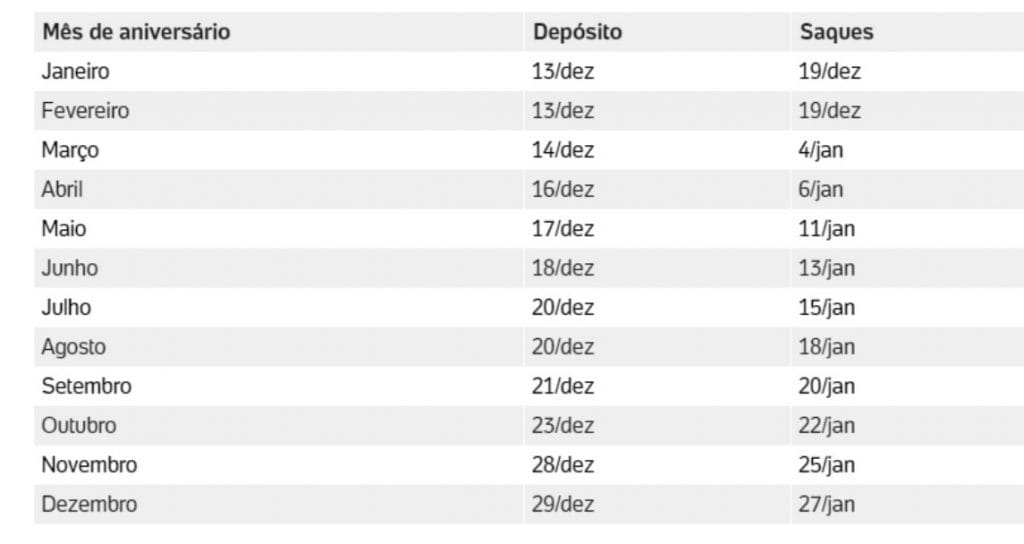Select the Abril month cell

(x=62, y=189)
